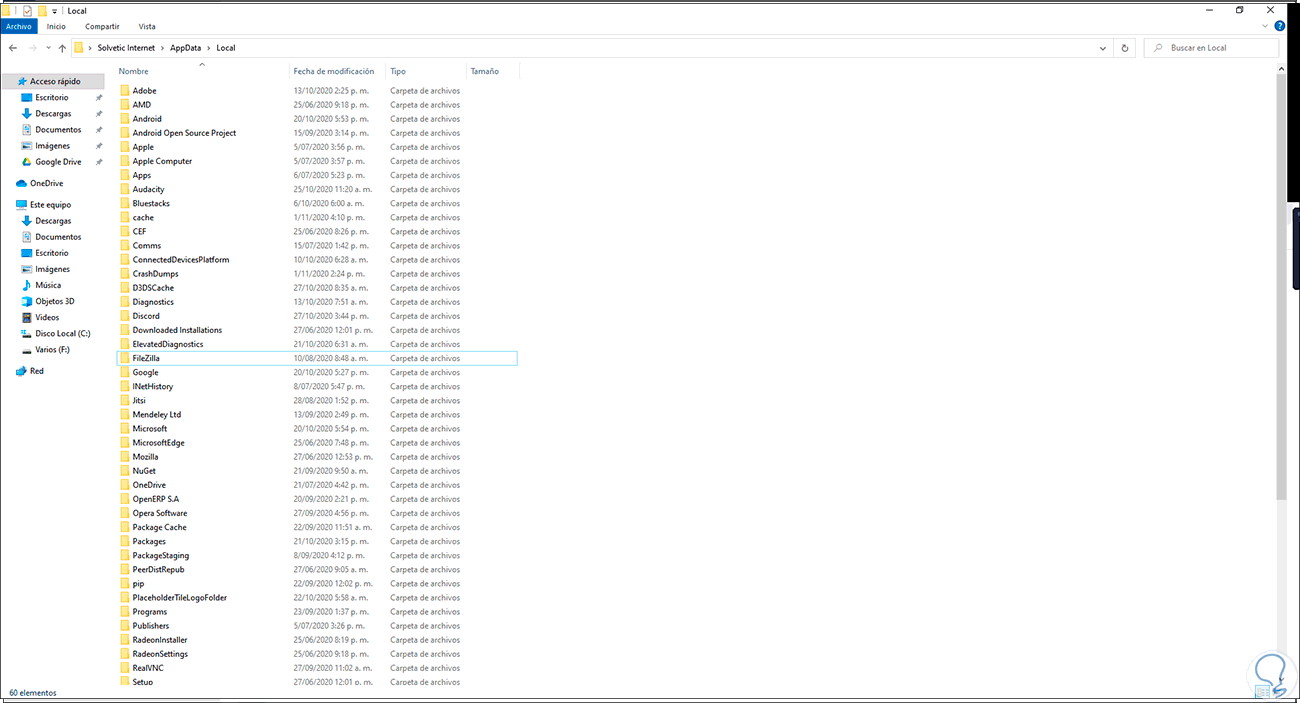Select Documentos under Este equipo

click(x=58, y=237)
